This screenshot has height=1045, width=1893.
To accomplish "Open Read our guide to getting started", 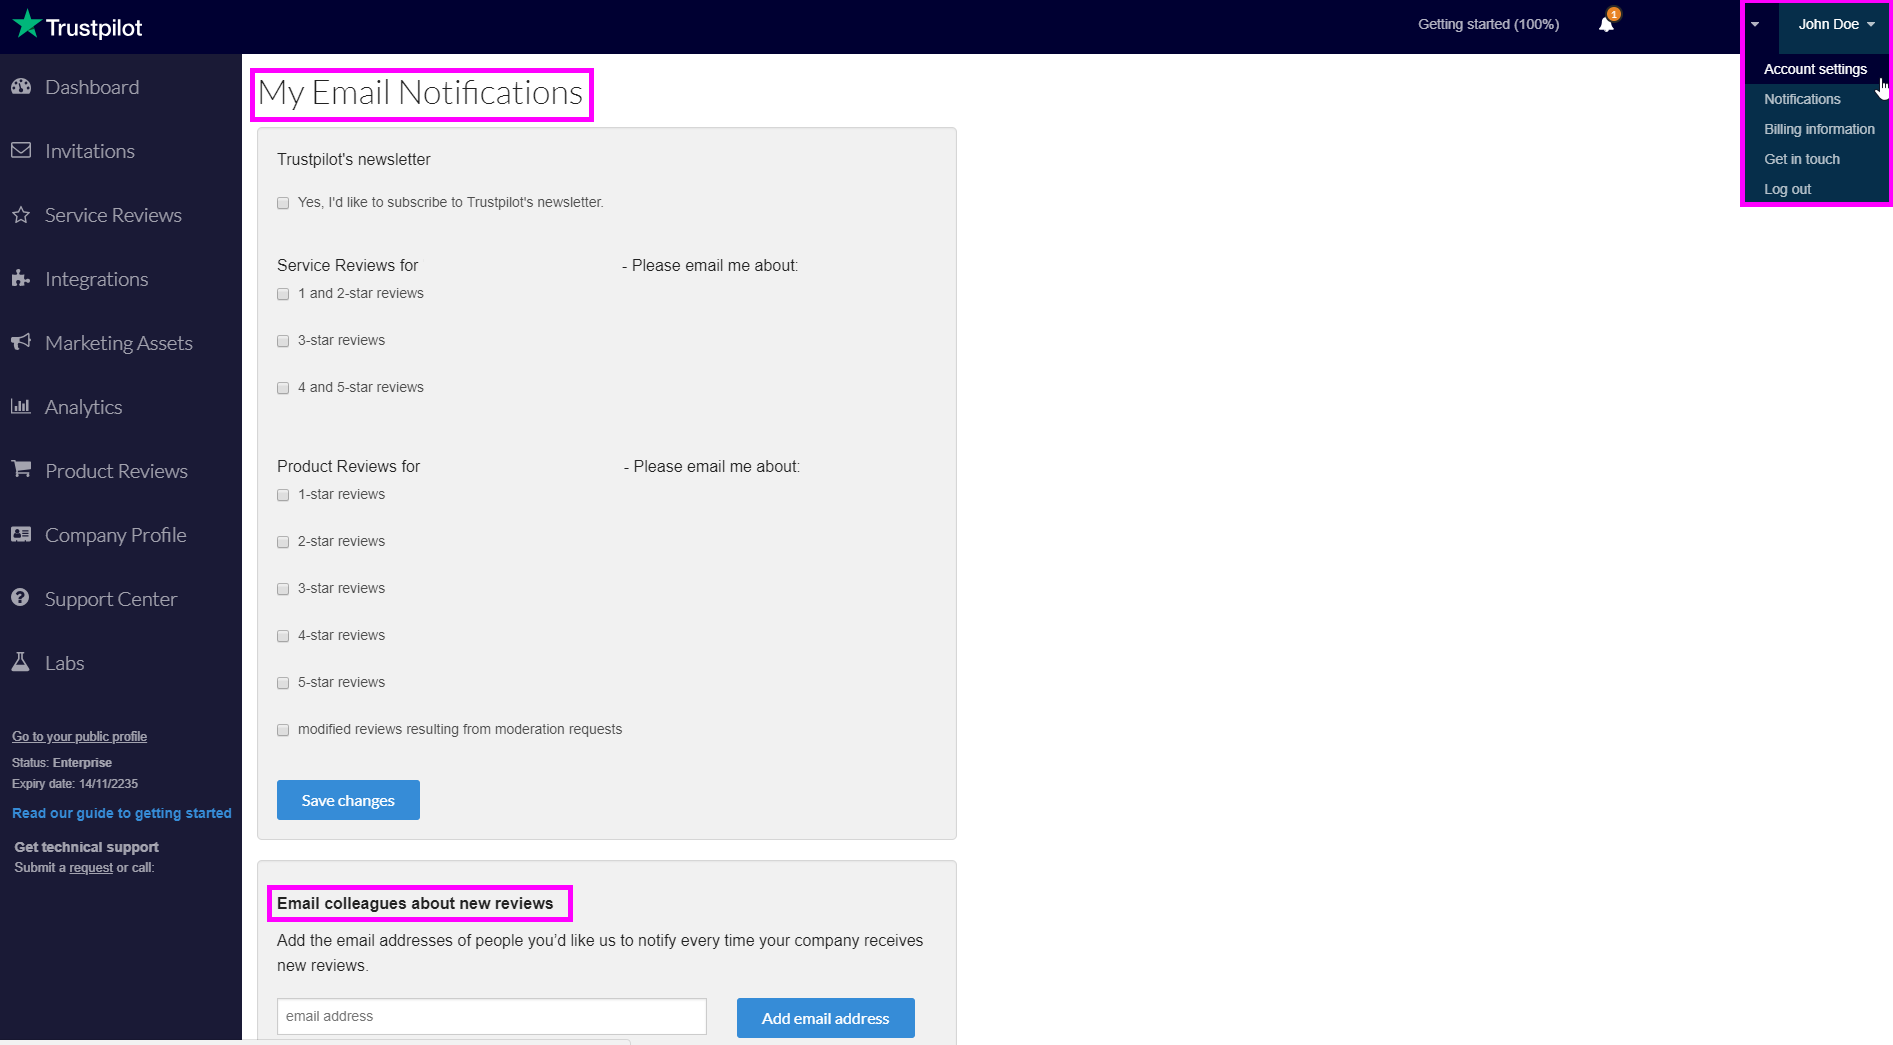I will pyautogui.click(x=122, y=813).
